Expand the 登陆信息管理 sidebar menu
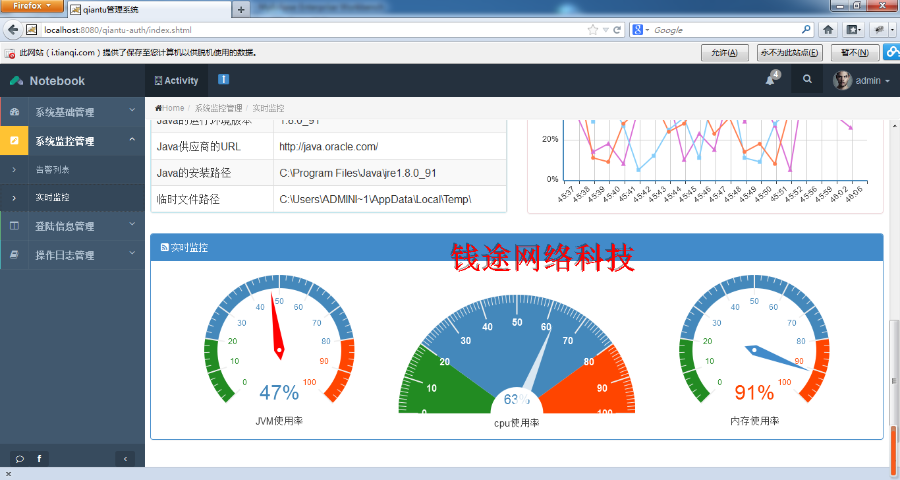The width and height of the screenshot is (900, 480). click(72, 226)
